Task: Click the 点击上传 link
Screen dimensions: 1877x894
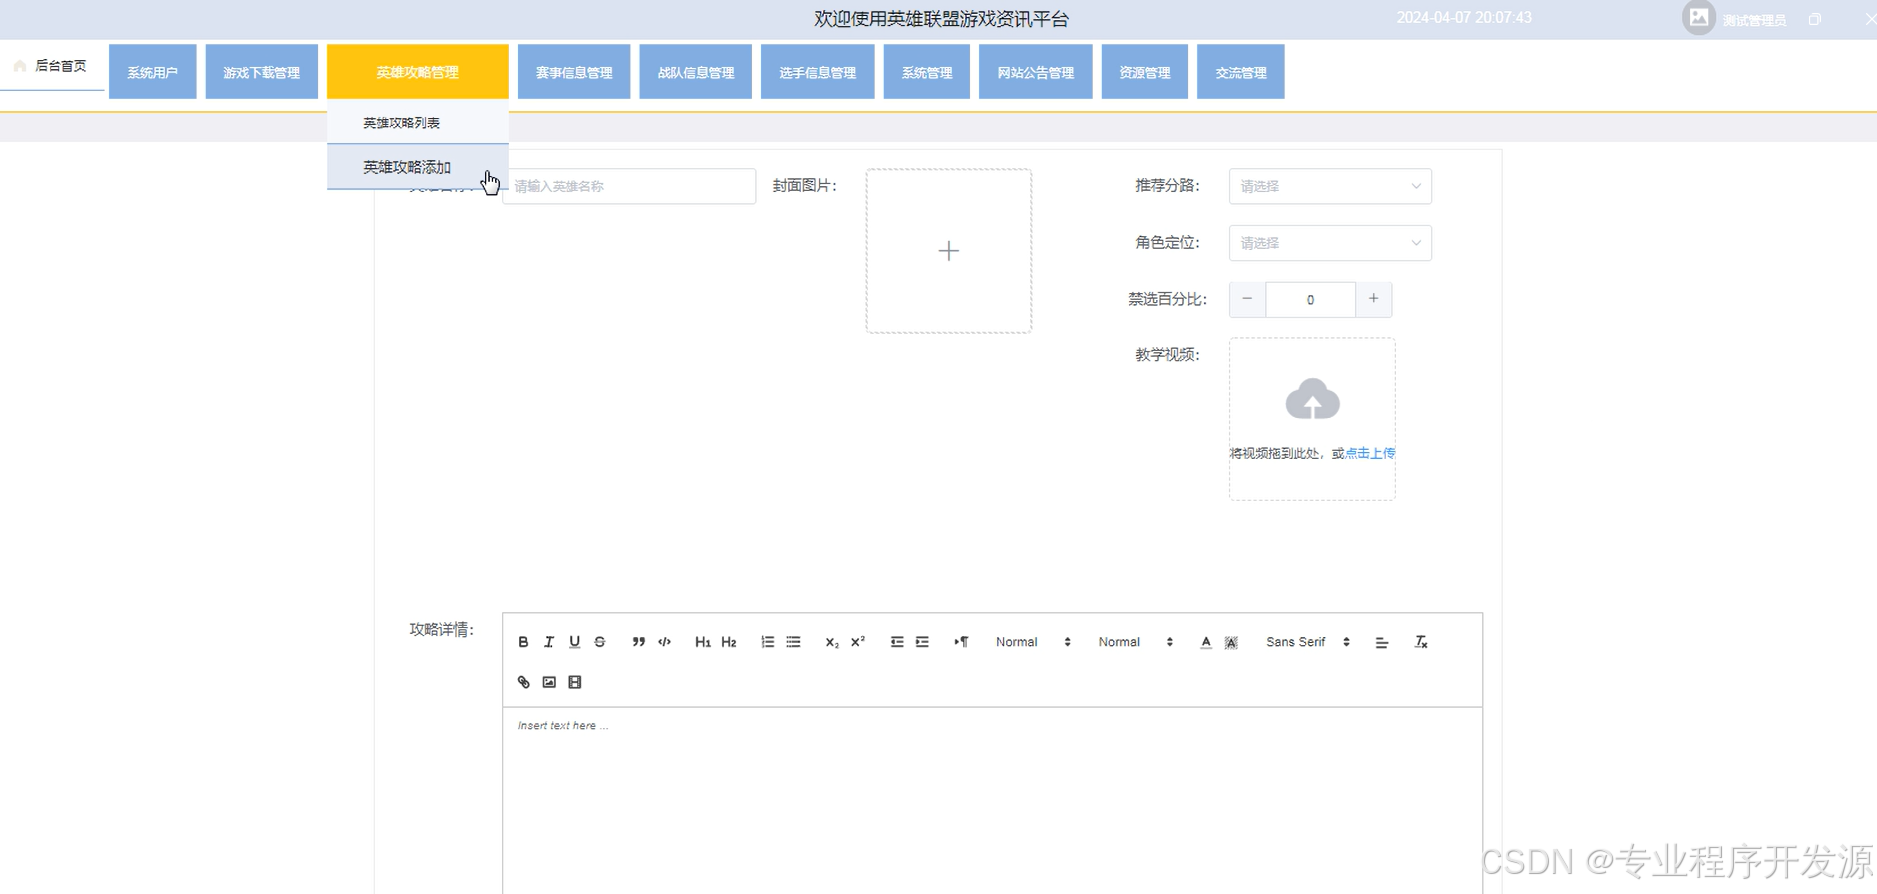Action: 1370,453
